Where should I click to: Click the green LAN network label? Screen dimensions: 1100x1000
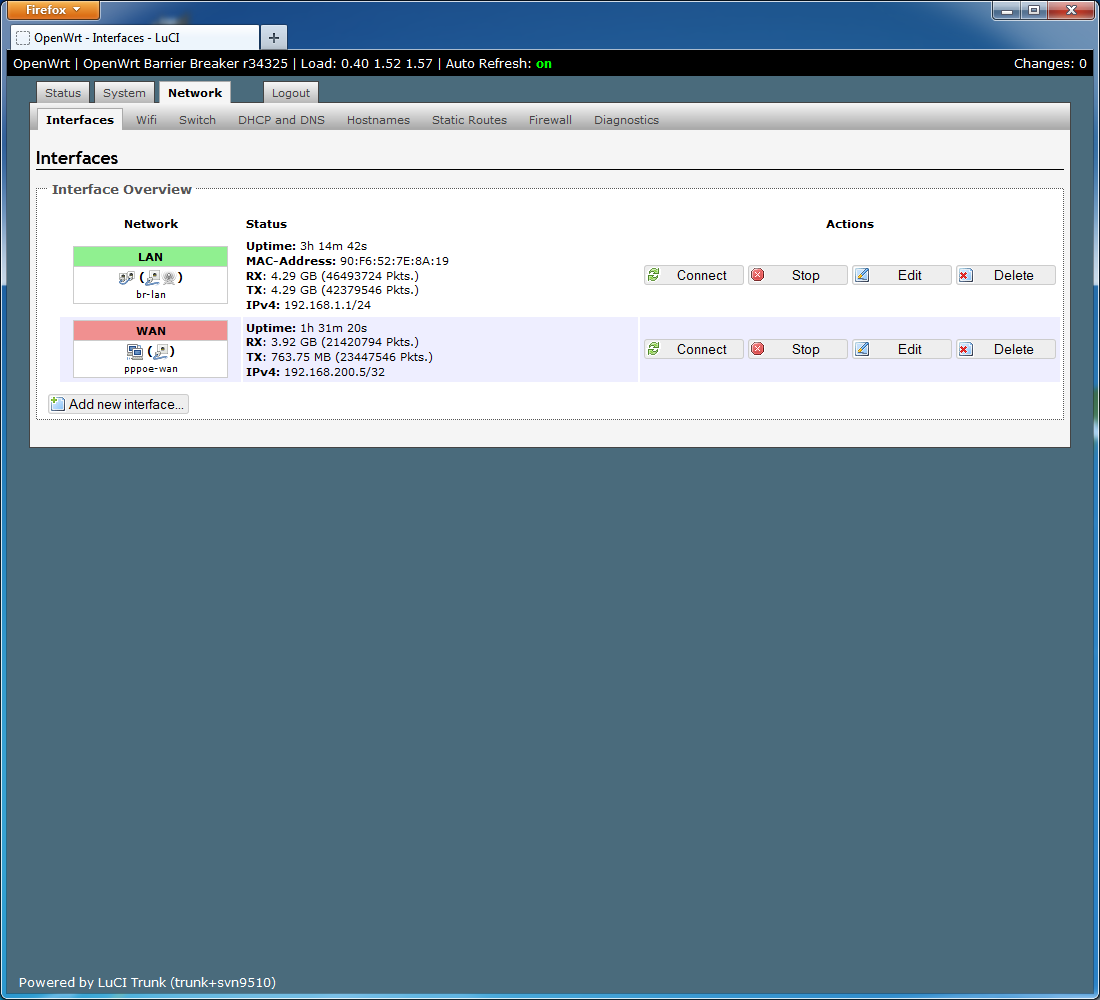click(150, 257)
